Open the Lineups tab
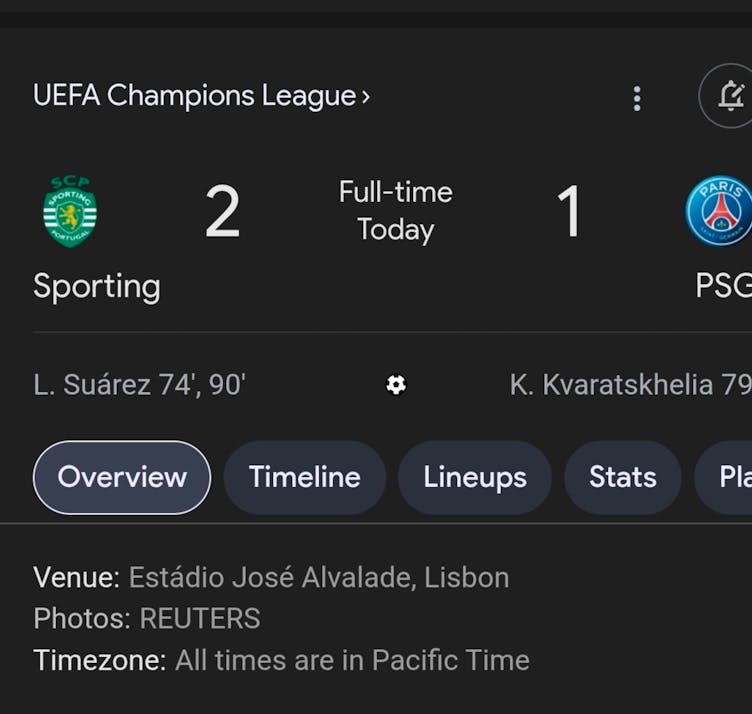The image size is (752, 714). coord(474,477)
